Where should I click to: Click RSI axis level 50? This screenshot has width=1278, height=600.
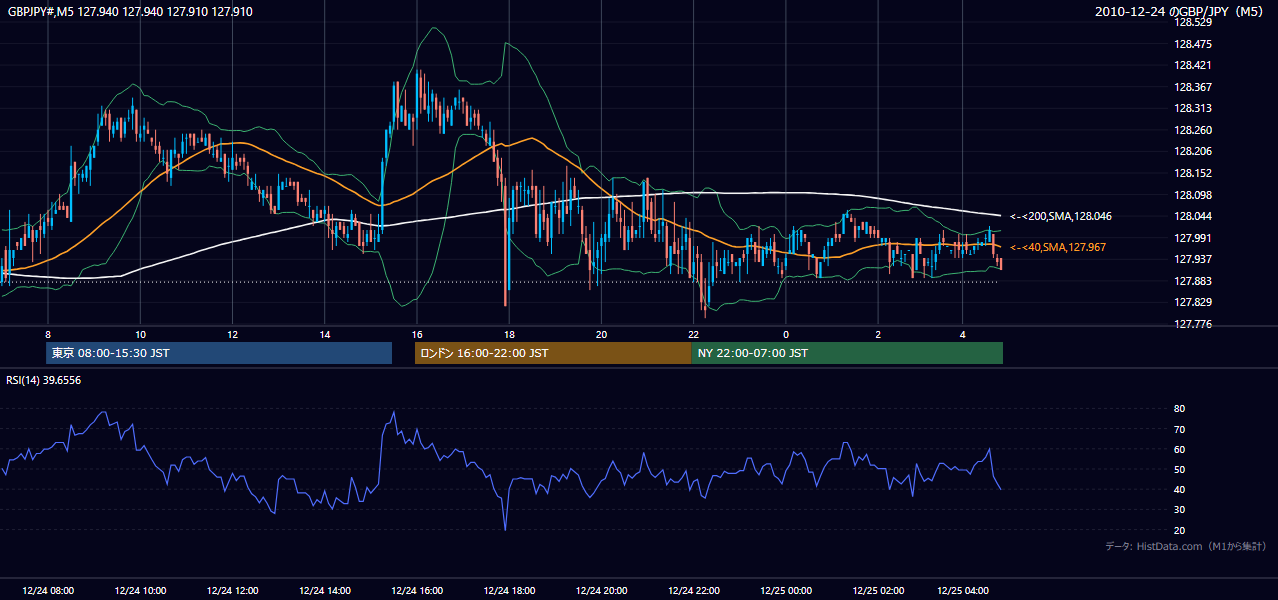[1179, 469]
